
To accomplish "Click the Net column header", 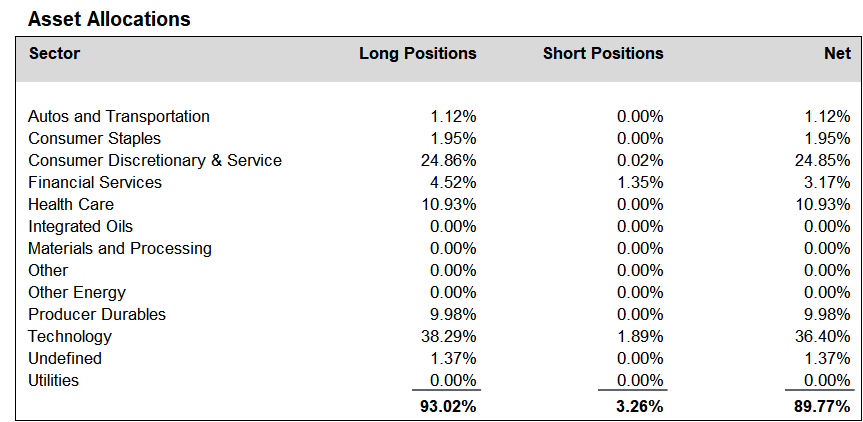I will (x=837, y=53).
